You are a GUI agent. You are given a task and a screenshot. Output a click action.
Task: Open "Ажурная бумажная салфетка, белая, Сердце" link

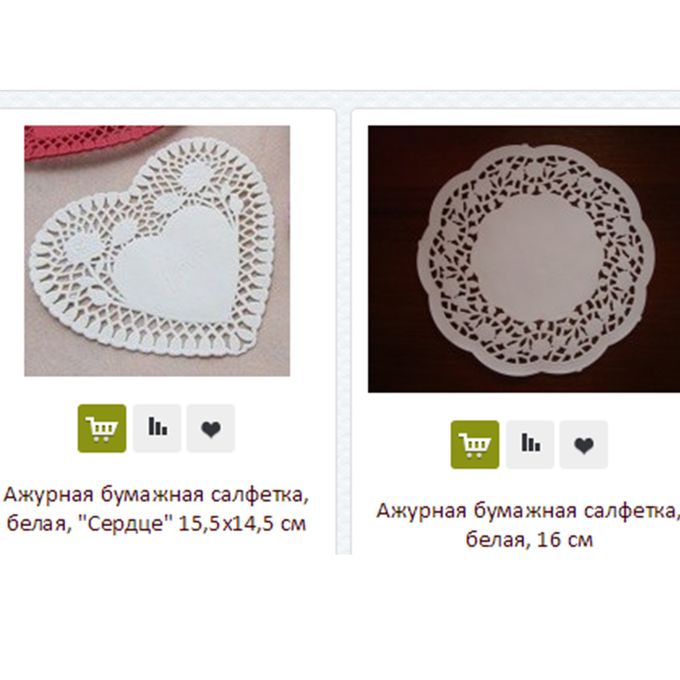click(156, 509)
